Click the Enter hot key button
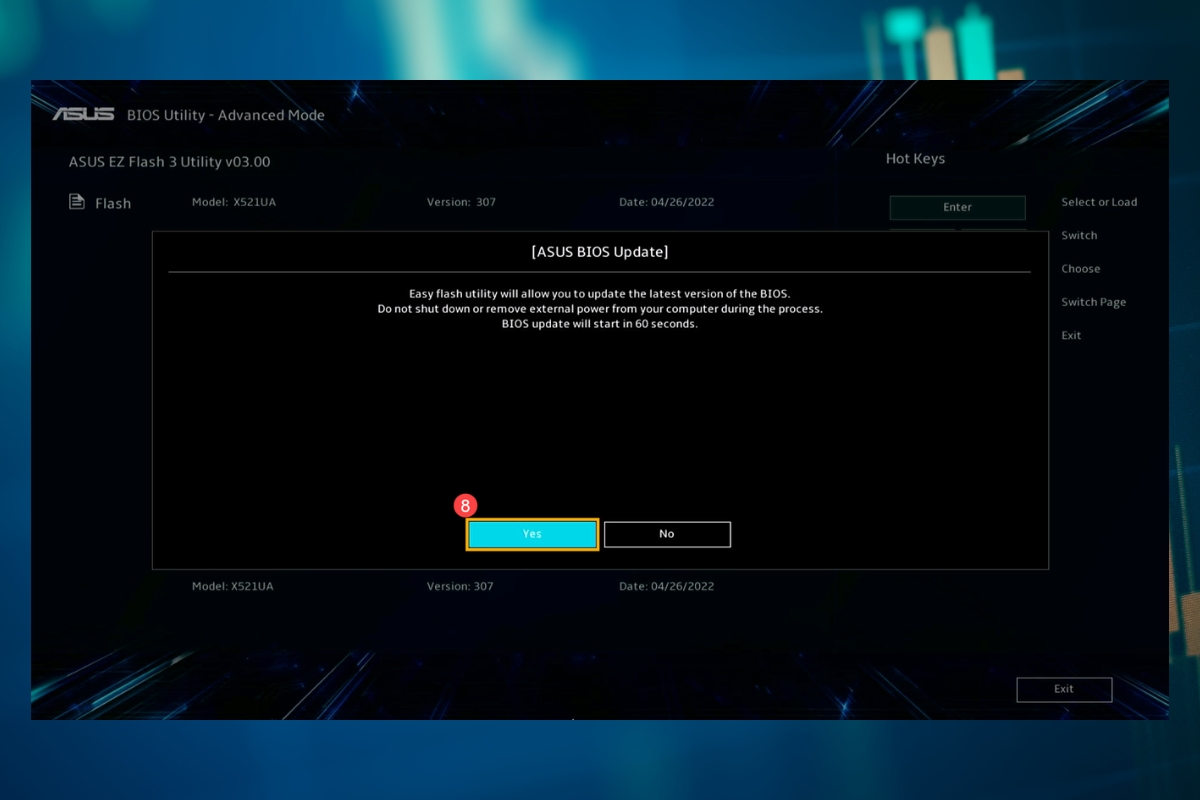 [x=957, y=207]
